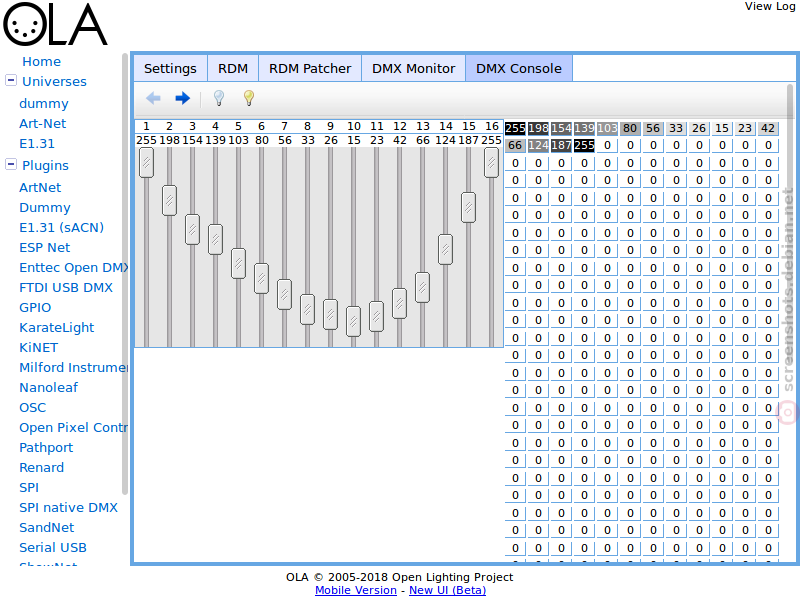
Task: Select the Art-Net universe
Action: pyautogui.click(x=43, y=123)
